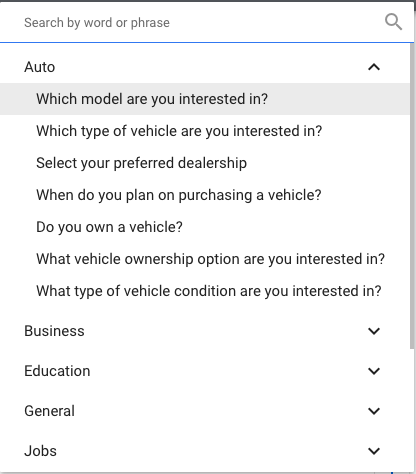Open the Jobs category label
Viewport: 416px width, 474px height.
(x=40, y=451)
